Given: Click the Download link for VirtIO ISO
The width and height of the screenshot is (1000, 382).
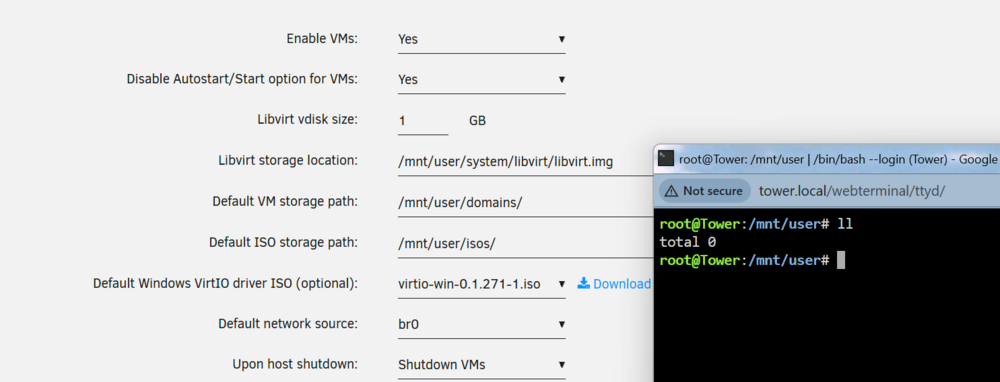Looking at the screenshot, I should click(x=614, y=284).
